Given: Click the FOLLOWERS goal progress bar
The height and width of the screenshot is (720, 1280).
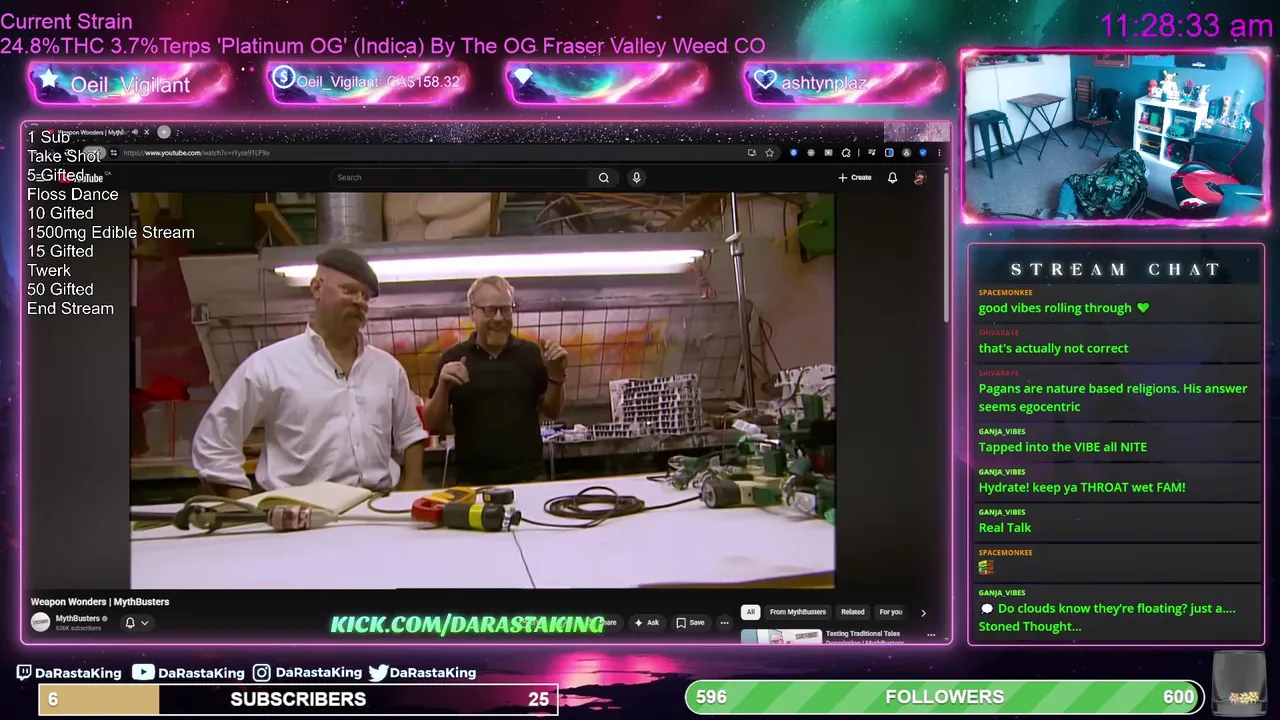Looking at the screenshot, I should (944, 697).
